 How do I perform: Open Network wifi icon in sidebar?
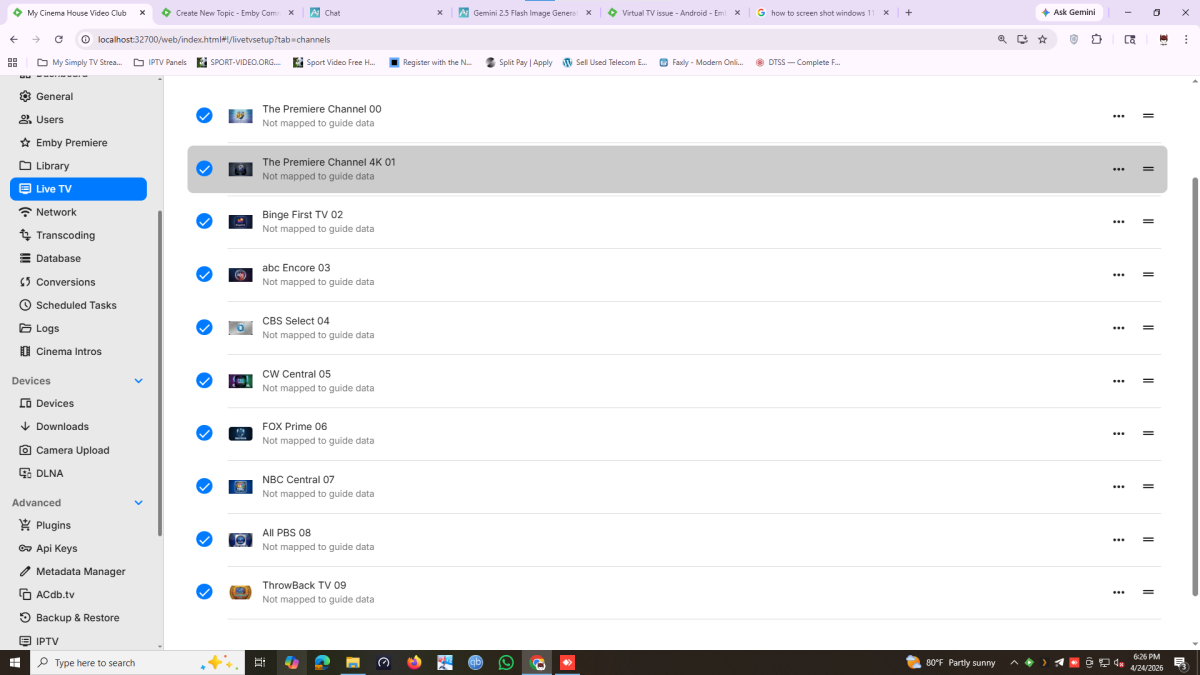pyautogui.click(x=26, y=212)
